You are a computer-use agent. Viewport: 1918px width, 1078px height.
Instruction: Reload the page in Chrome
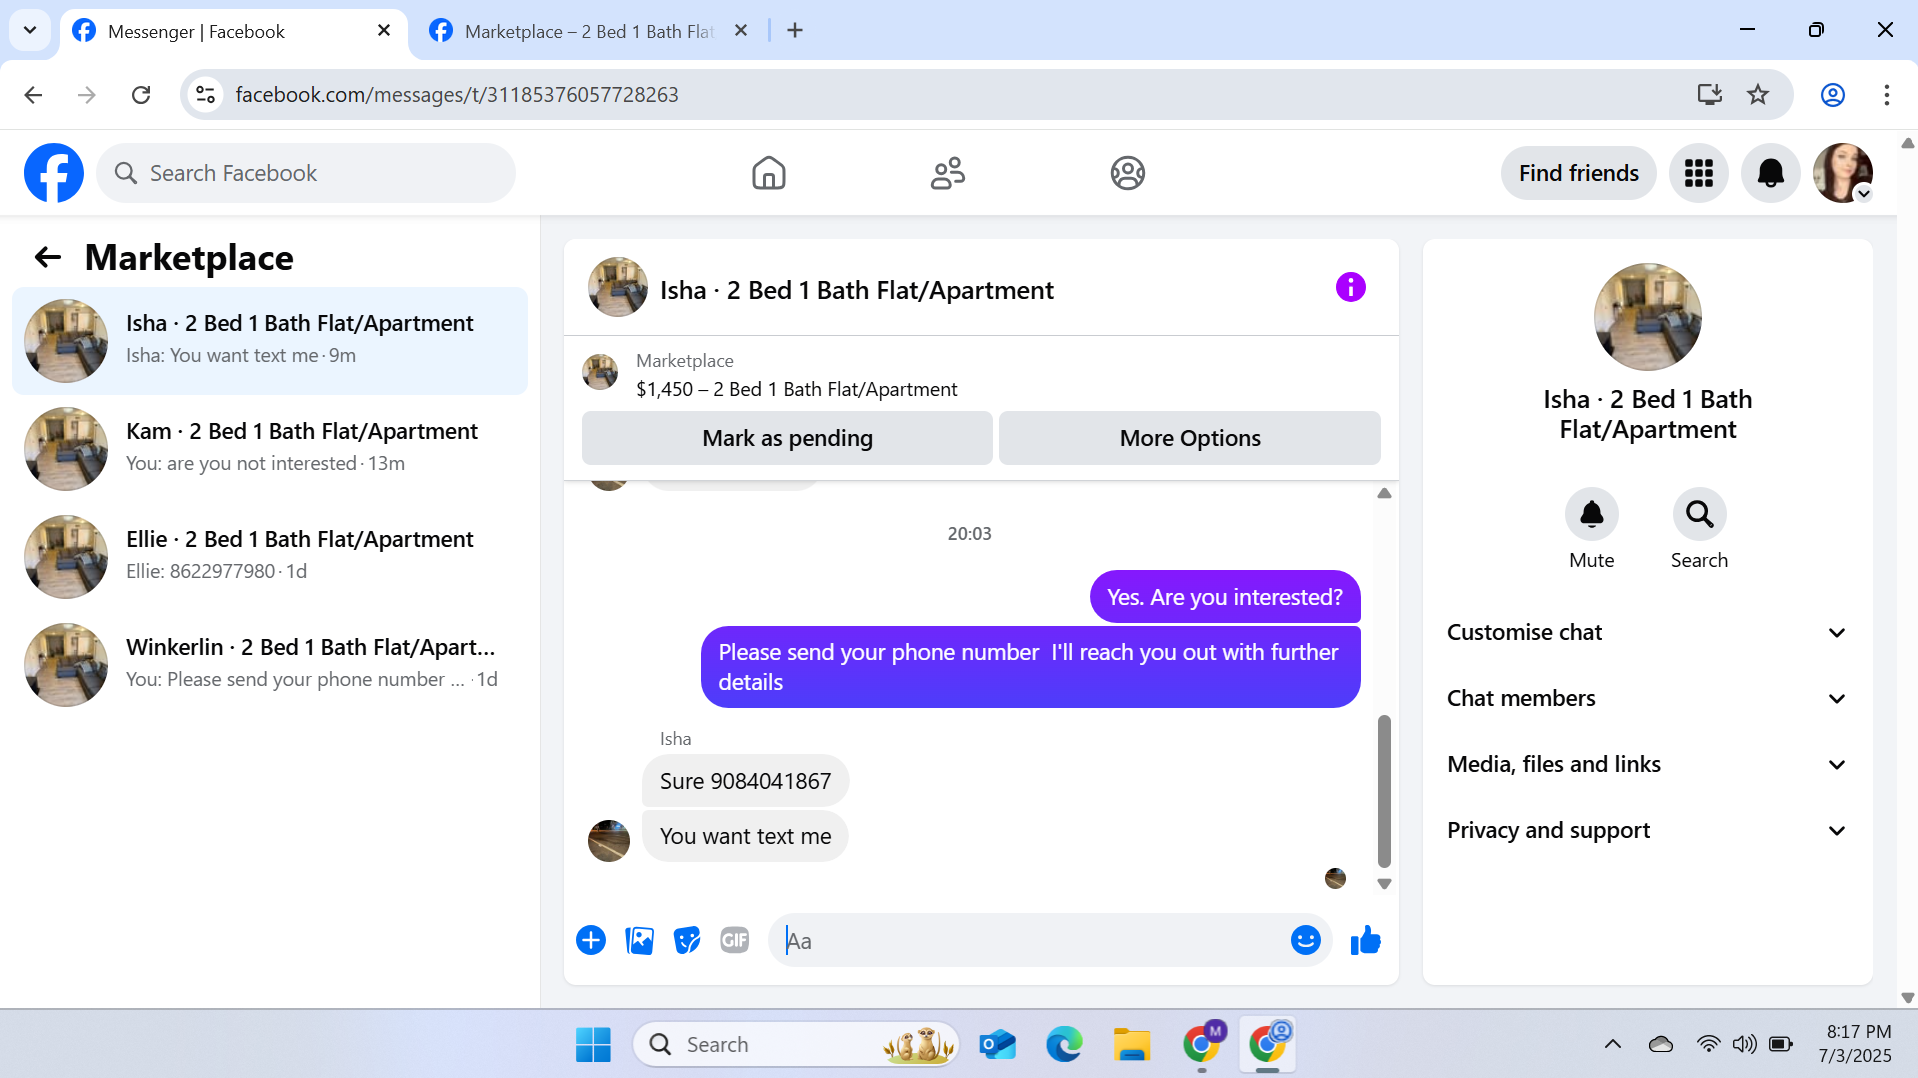[141, 94]
